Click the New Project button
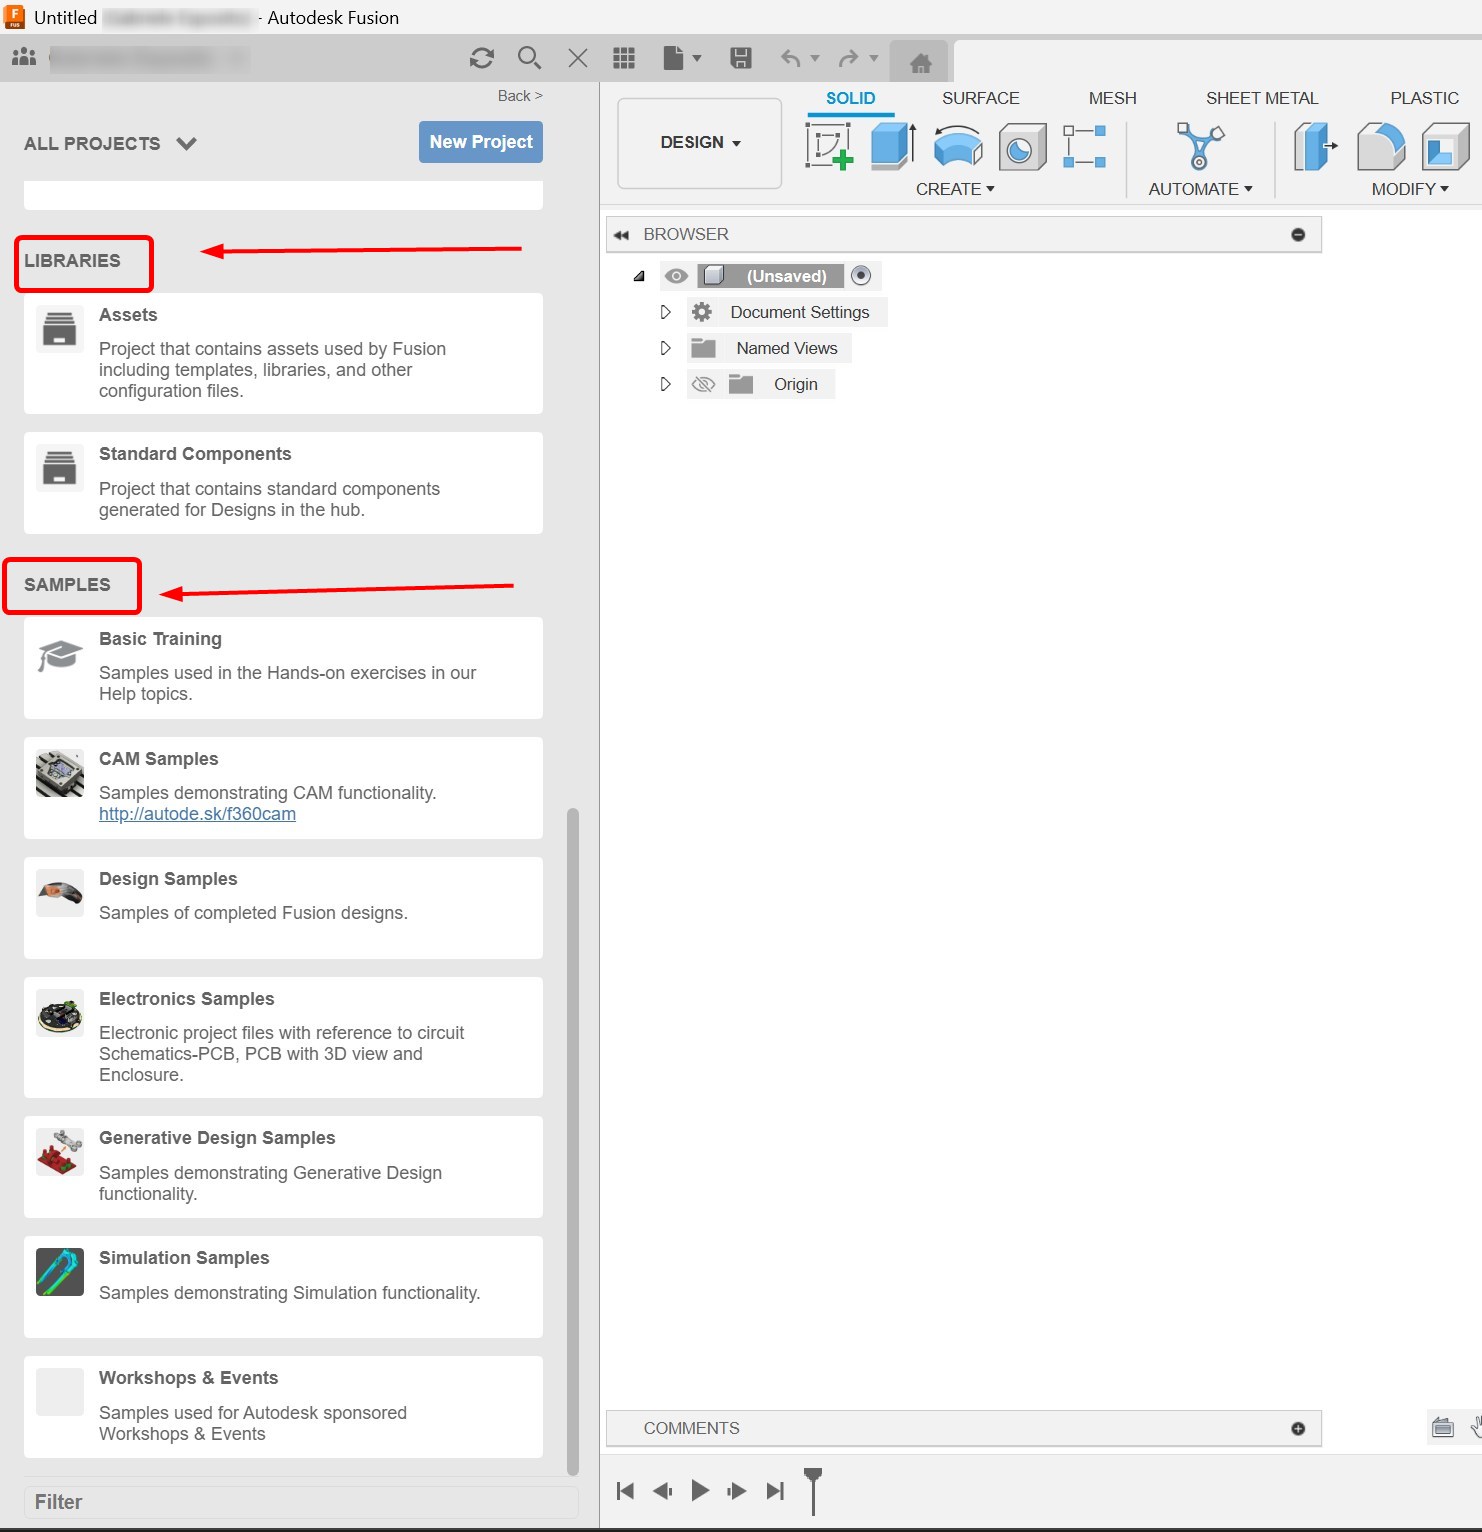1482x1532 pixels. [x=480, y=142]
